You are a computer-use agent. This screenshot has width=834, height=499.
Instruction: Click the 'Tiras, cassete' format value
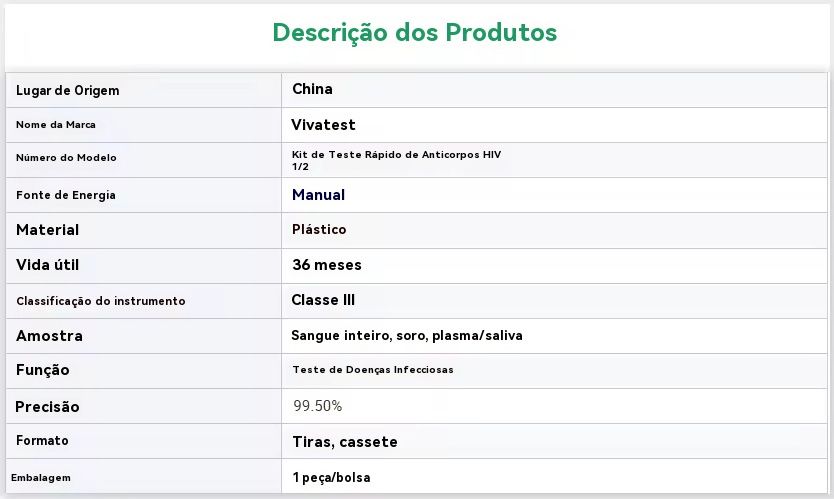[345, 442]
